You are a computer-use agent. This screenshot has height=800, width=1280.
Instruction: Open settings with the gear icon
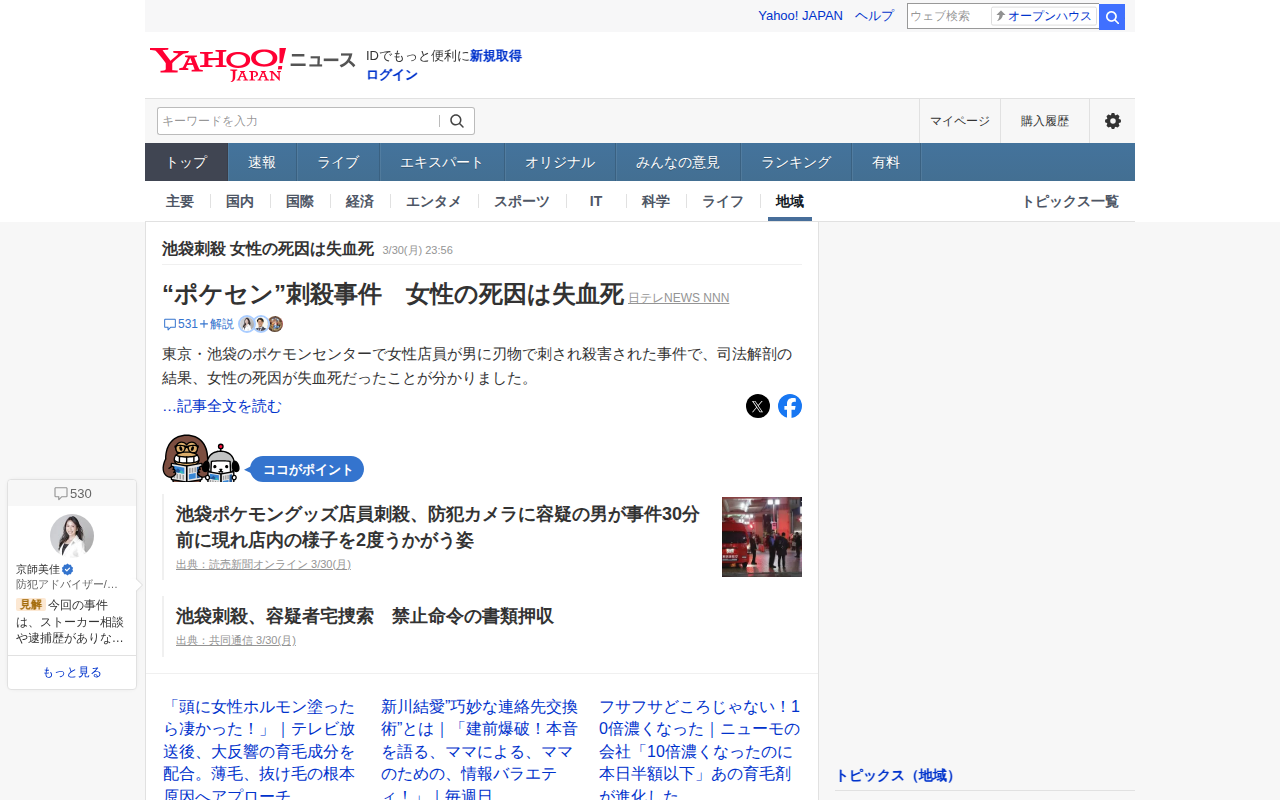(x=1112, y=121)
